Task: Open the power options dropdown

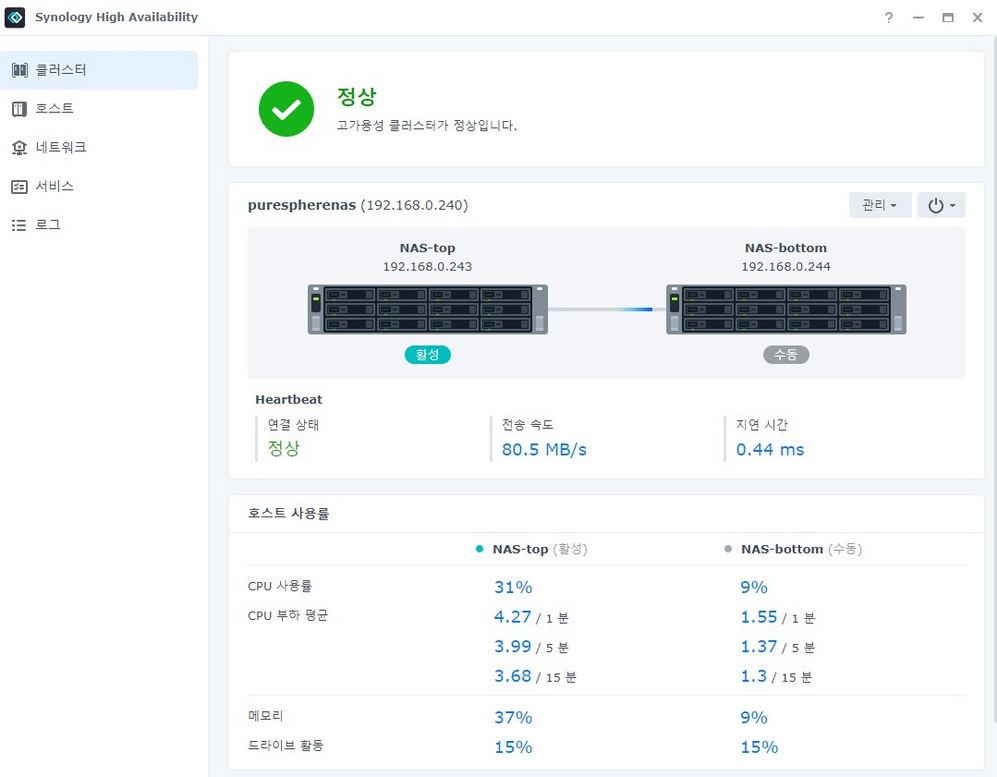Action: pyautogui.click(x=941, y=205)
